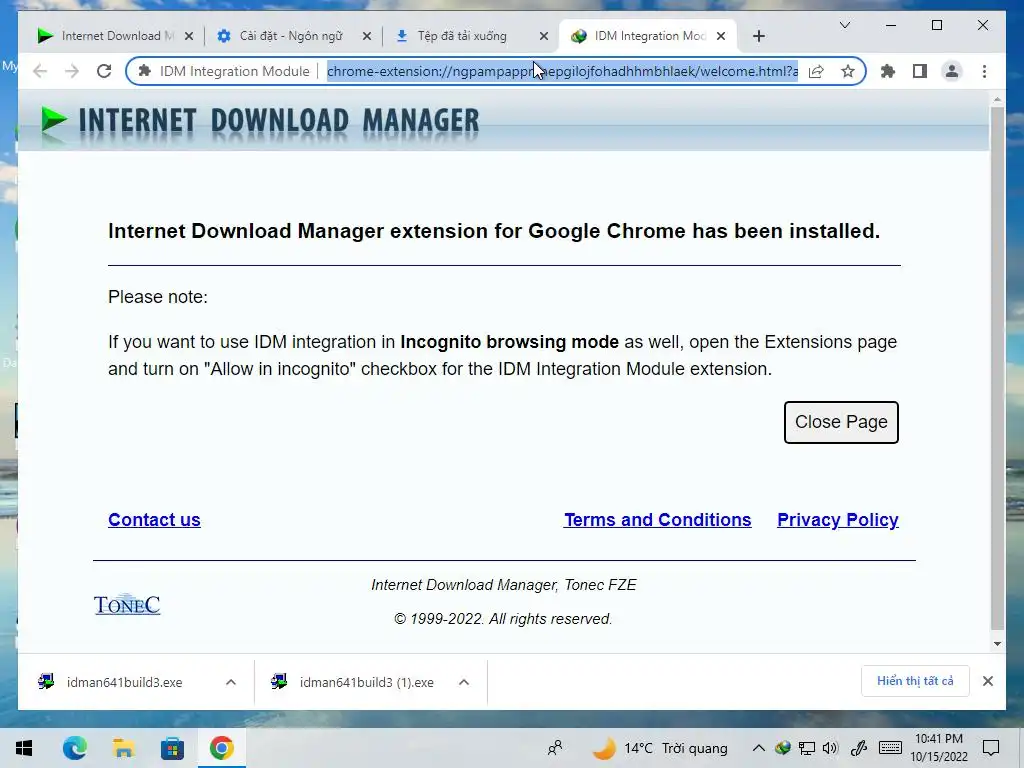Screen dimensions: 1024x768
Task: Click the Chrome taskbar icon
Action: [221, 748]
